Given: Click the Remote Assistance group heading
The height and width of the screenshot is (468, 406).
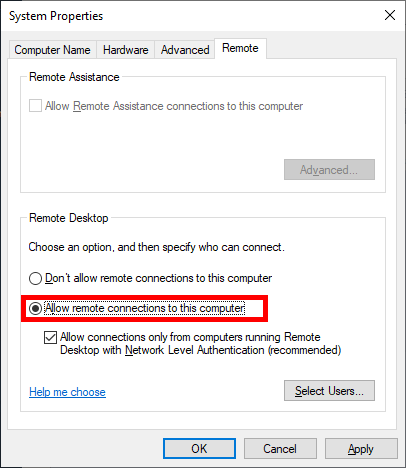Looking at the screenshot, I should click(x=74, y=77).
